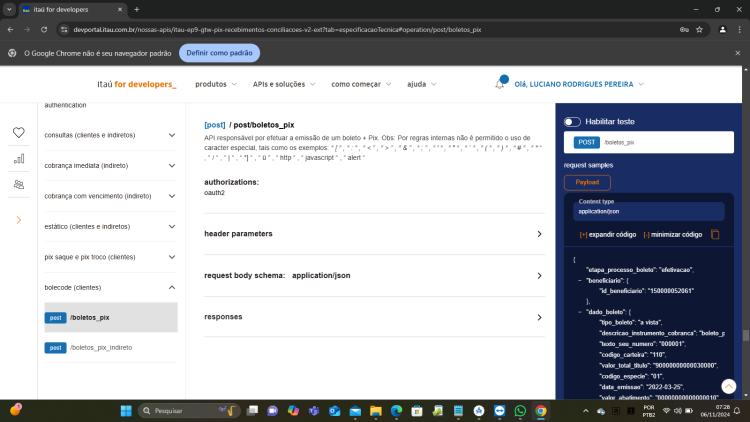This screenshot has height=422, width=750.
Task: Open user menu Olá, LUCIANO RODRIGUES PEREIRA
Action: [x=579, y=84]
